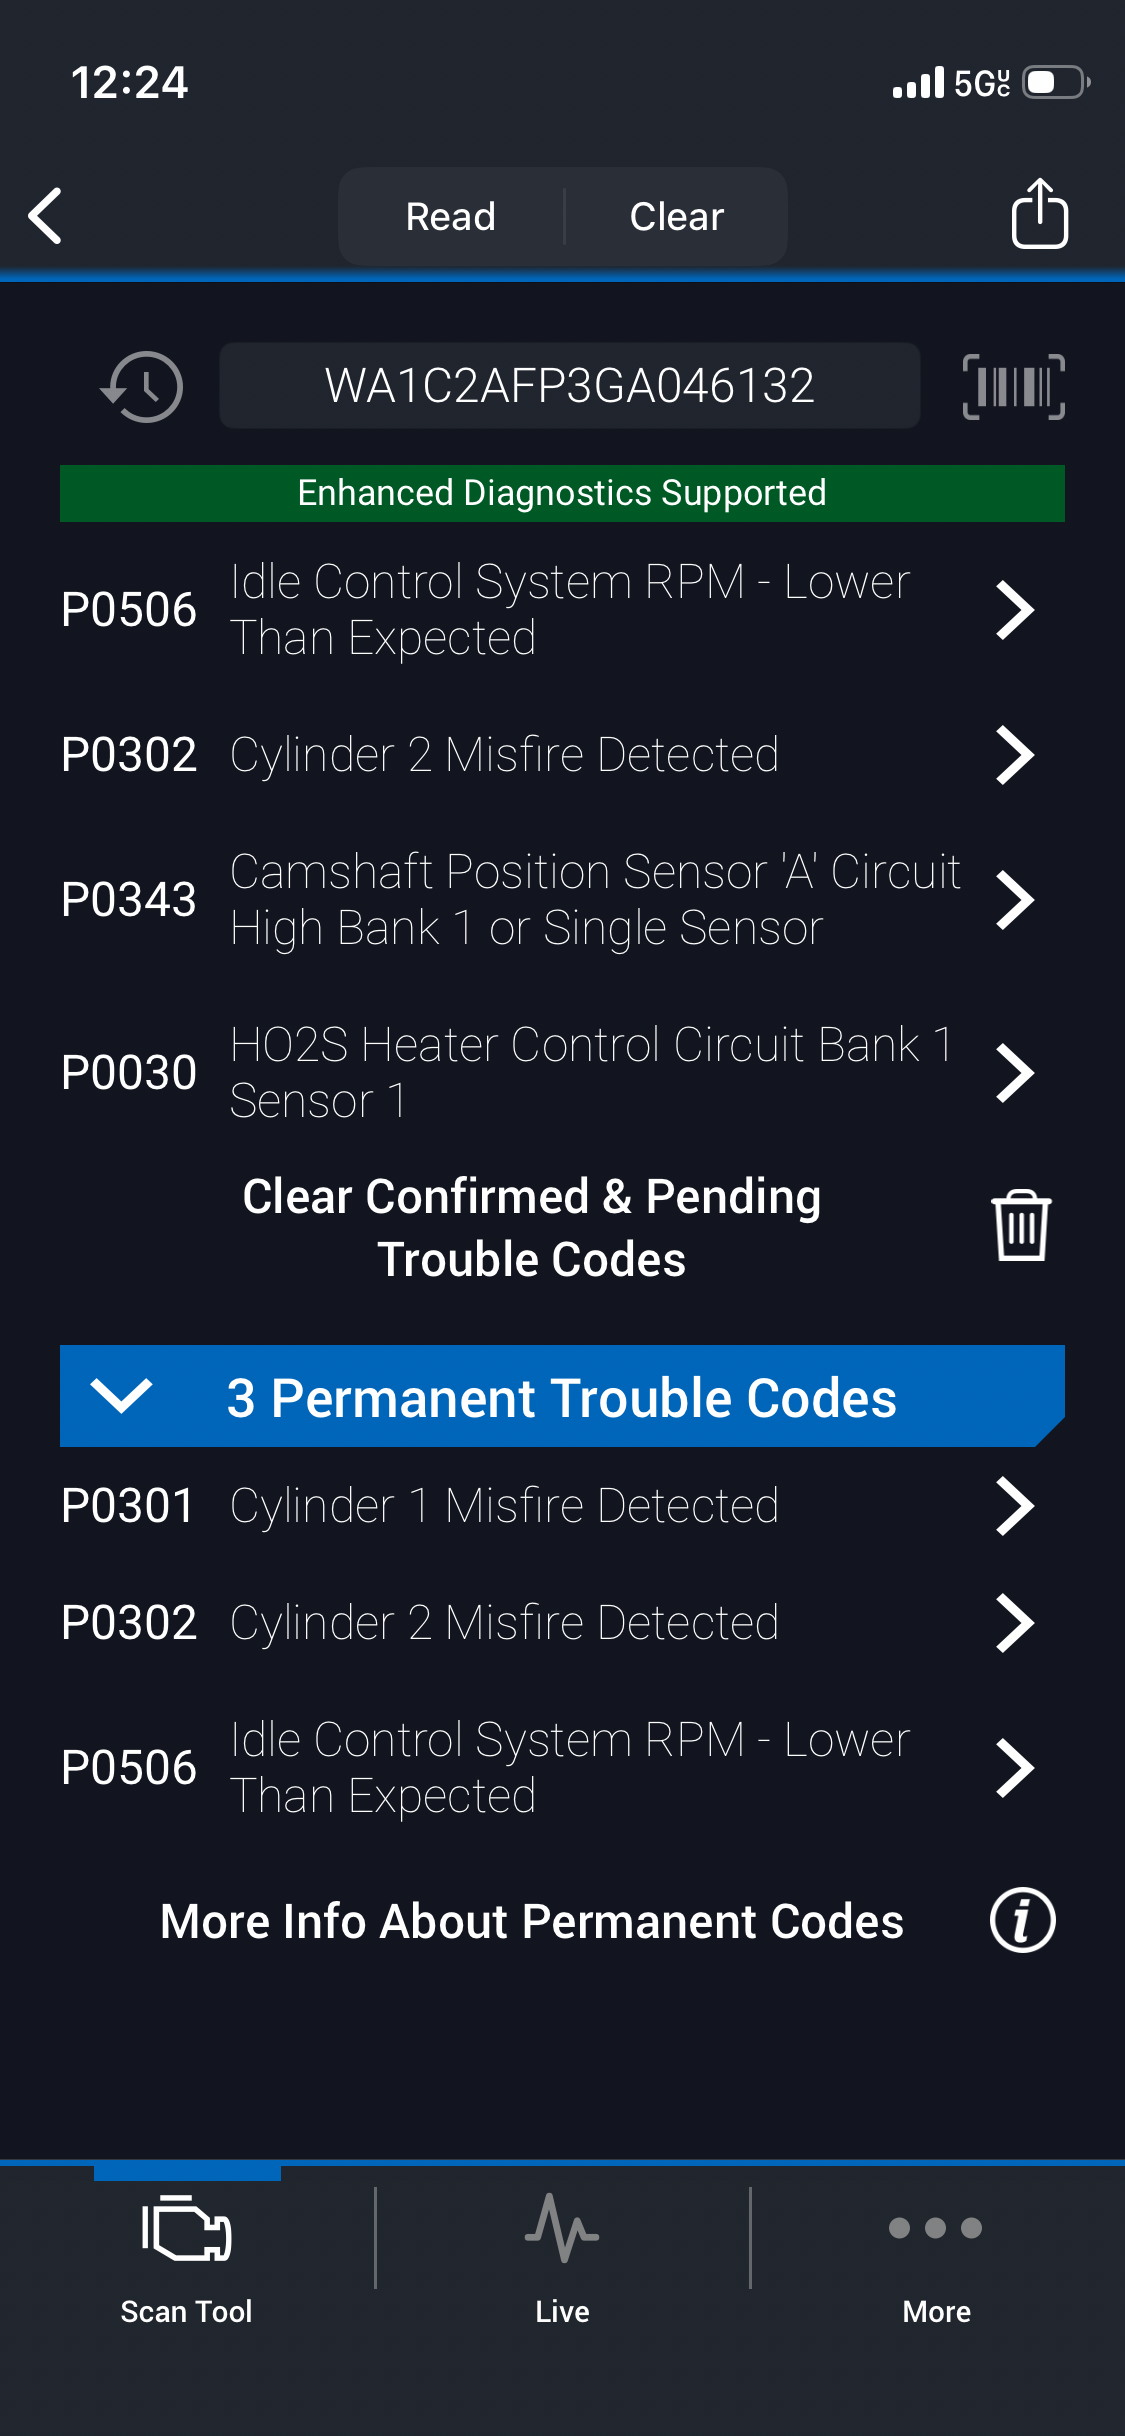
Task: Scan VIN with barcode icon
Action: point(1013,386)
